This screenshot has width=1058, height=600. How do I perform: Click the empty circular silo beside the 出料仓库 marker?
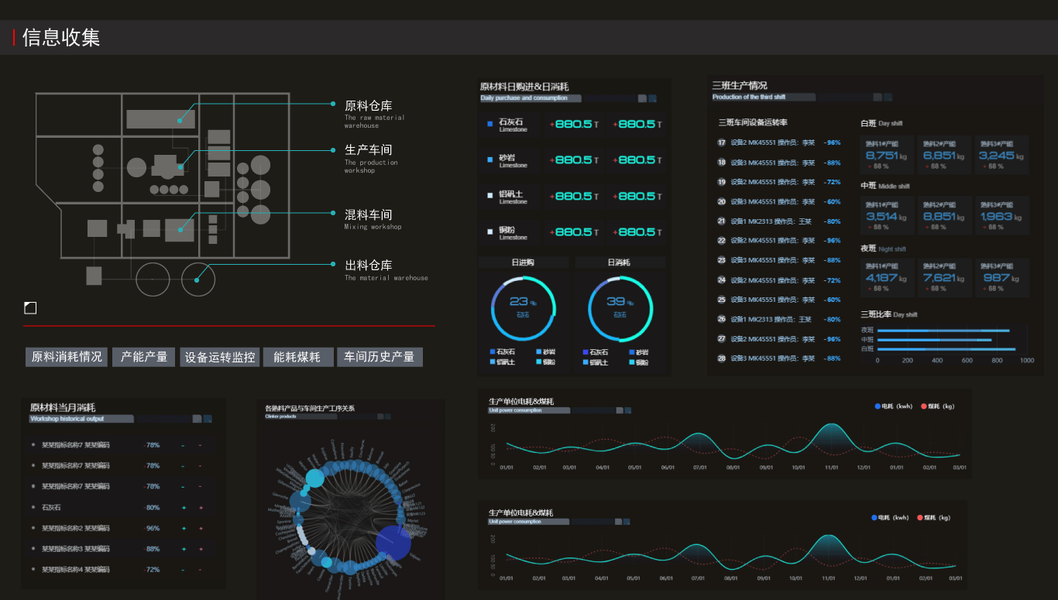click(152, 279)
